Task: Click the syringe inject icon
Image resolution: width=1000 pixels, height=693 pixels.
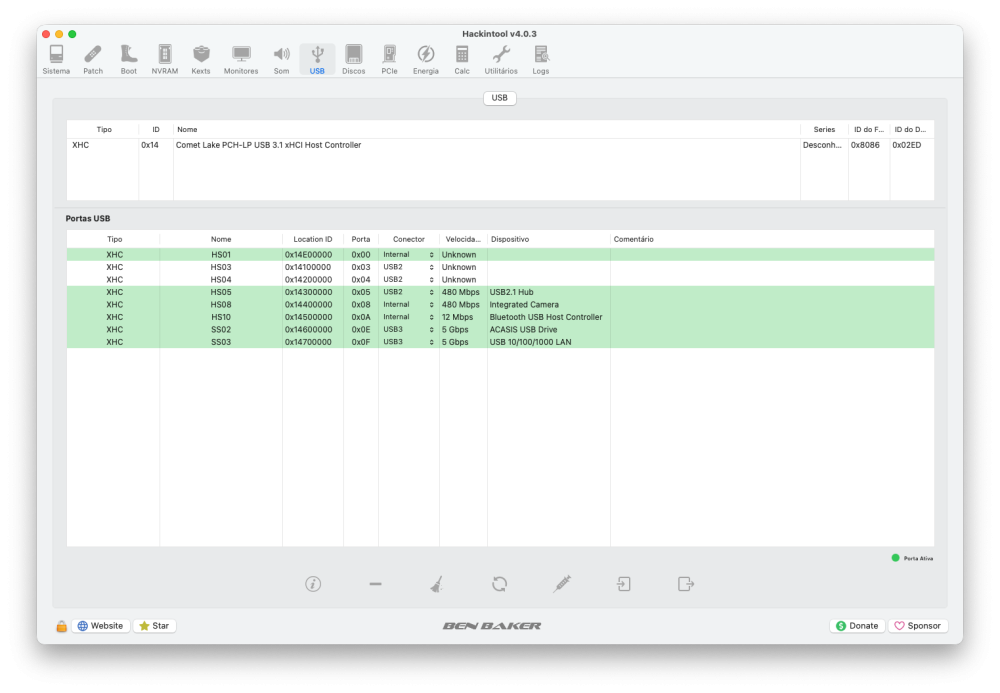Action: 562,583
